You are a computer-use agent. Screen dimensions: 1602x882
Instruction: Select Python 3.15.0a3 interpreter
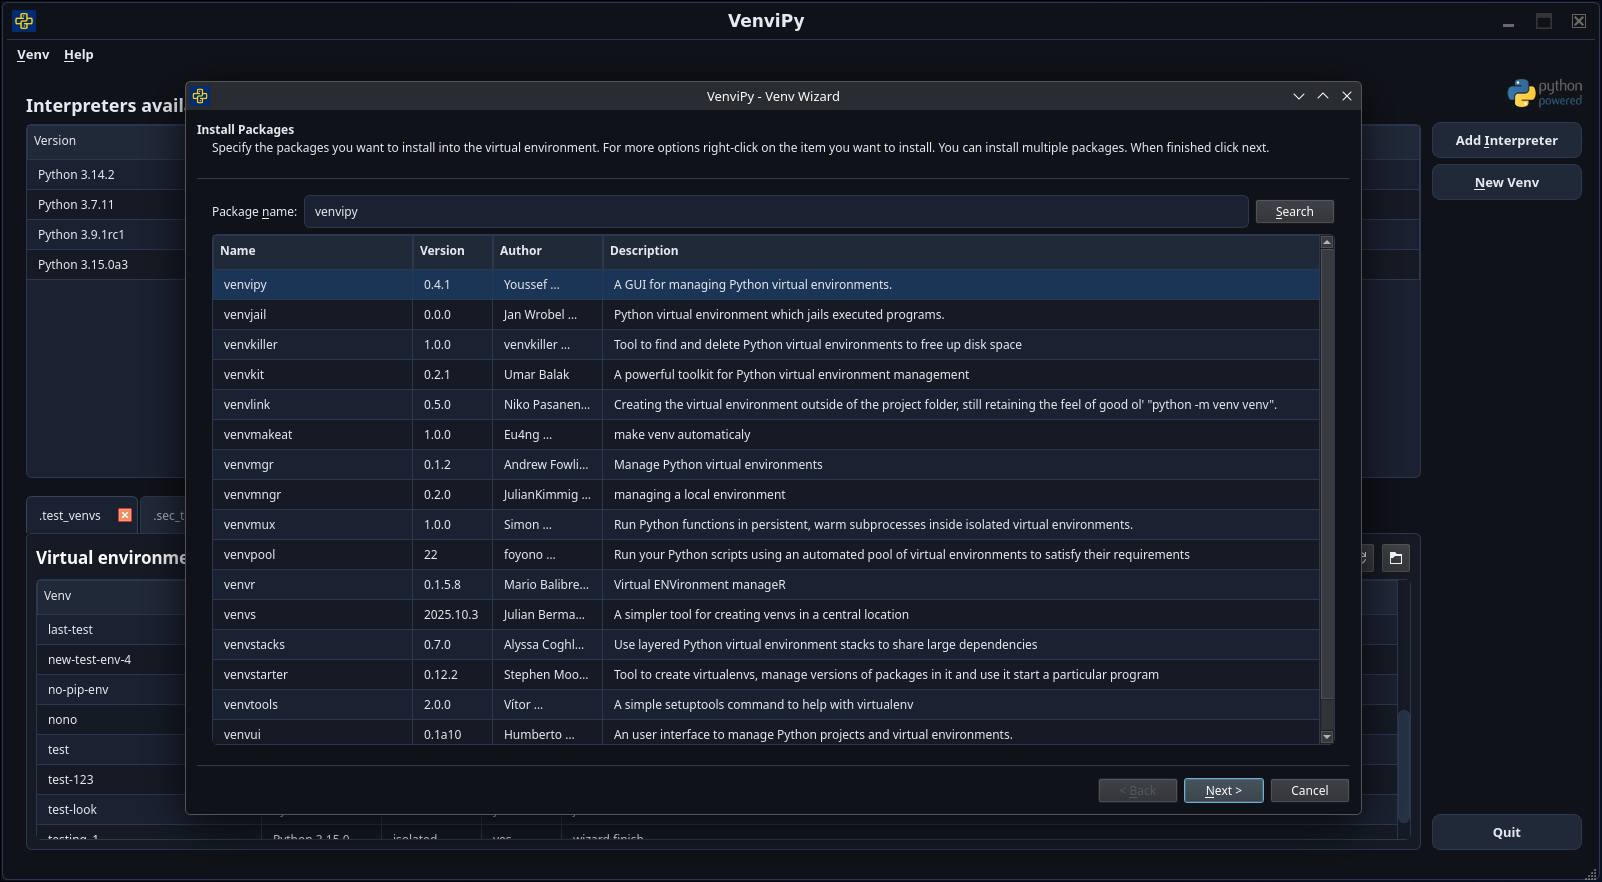click(106, 265)
